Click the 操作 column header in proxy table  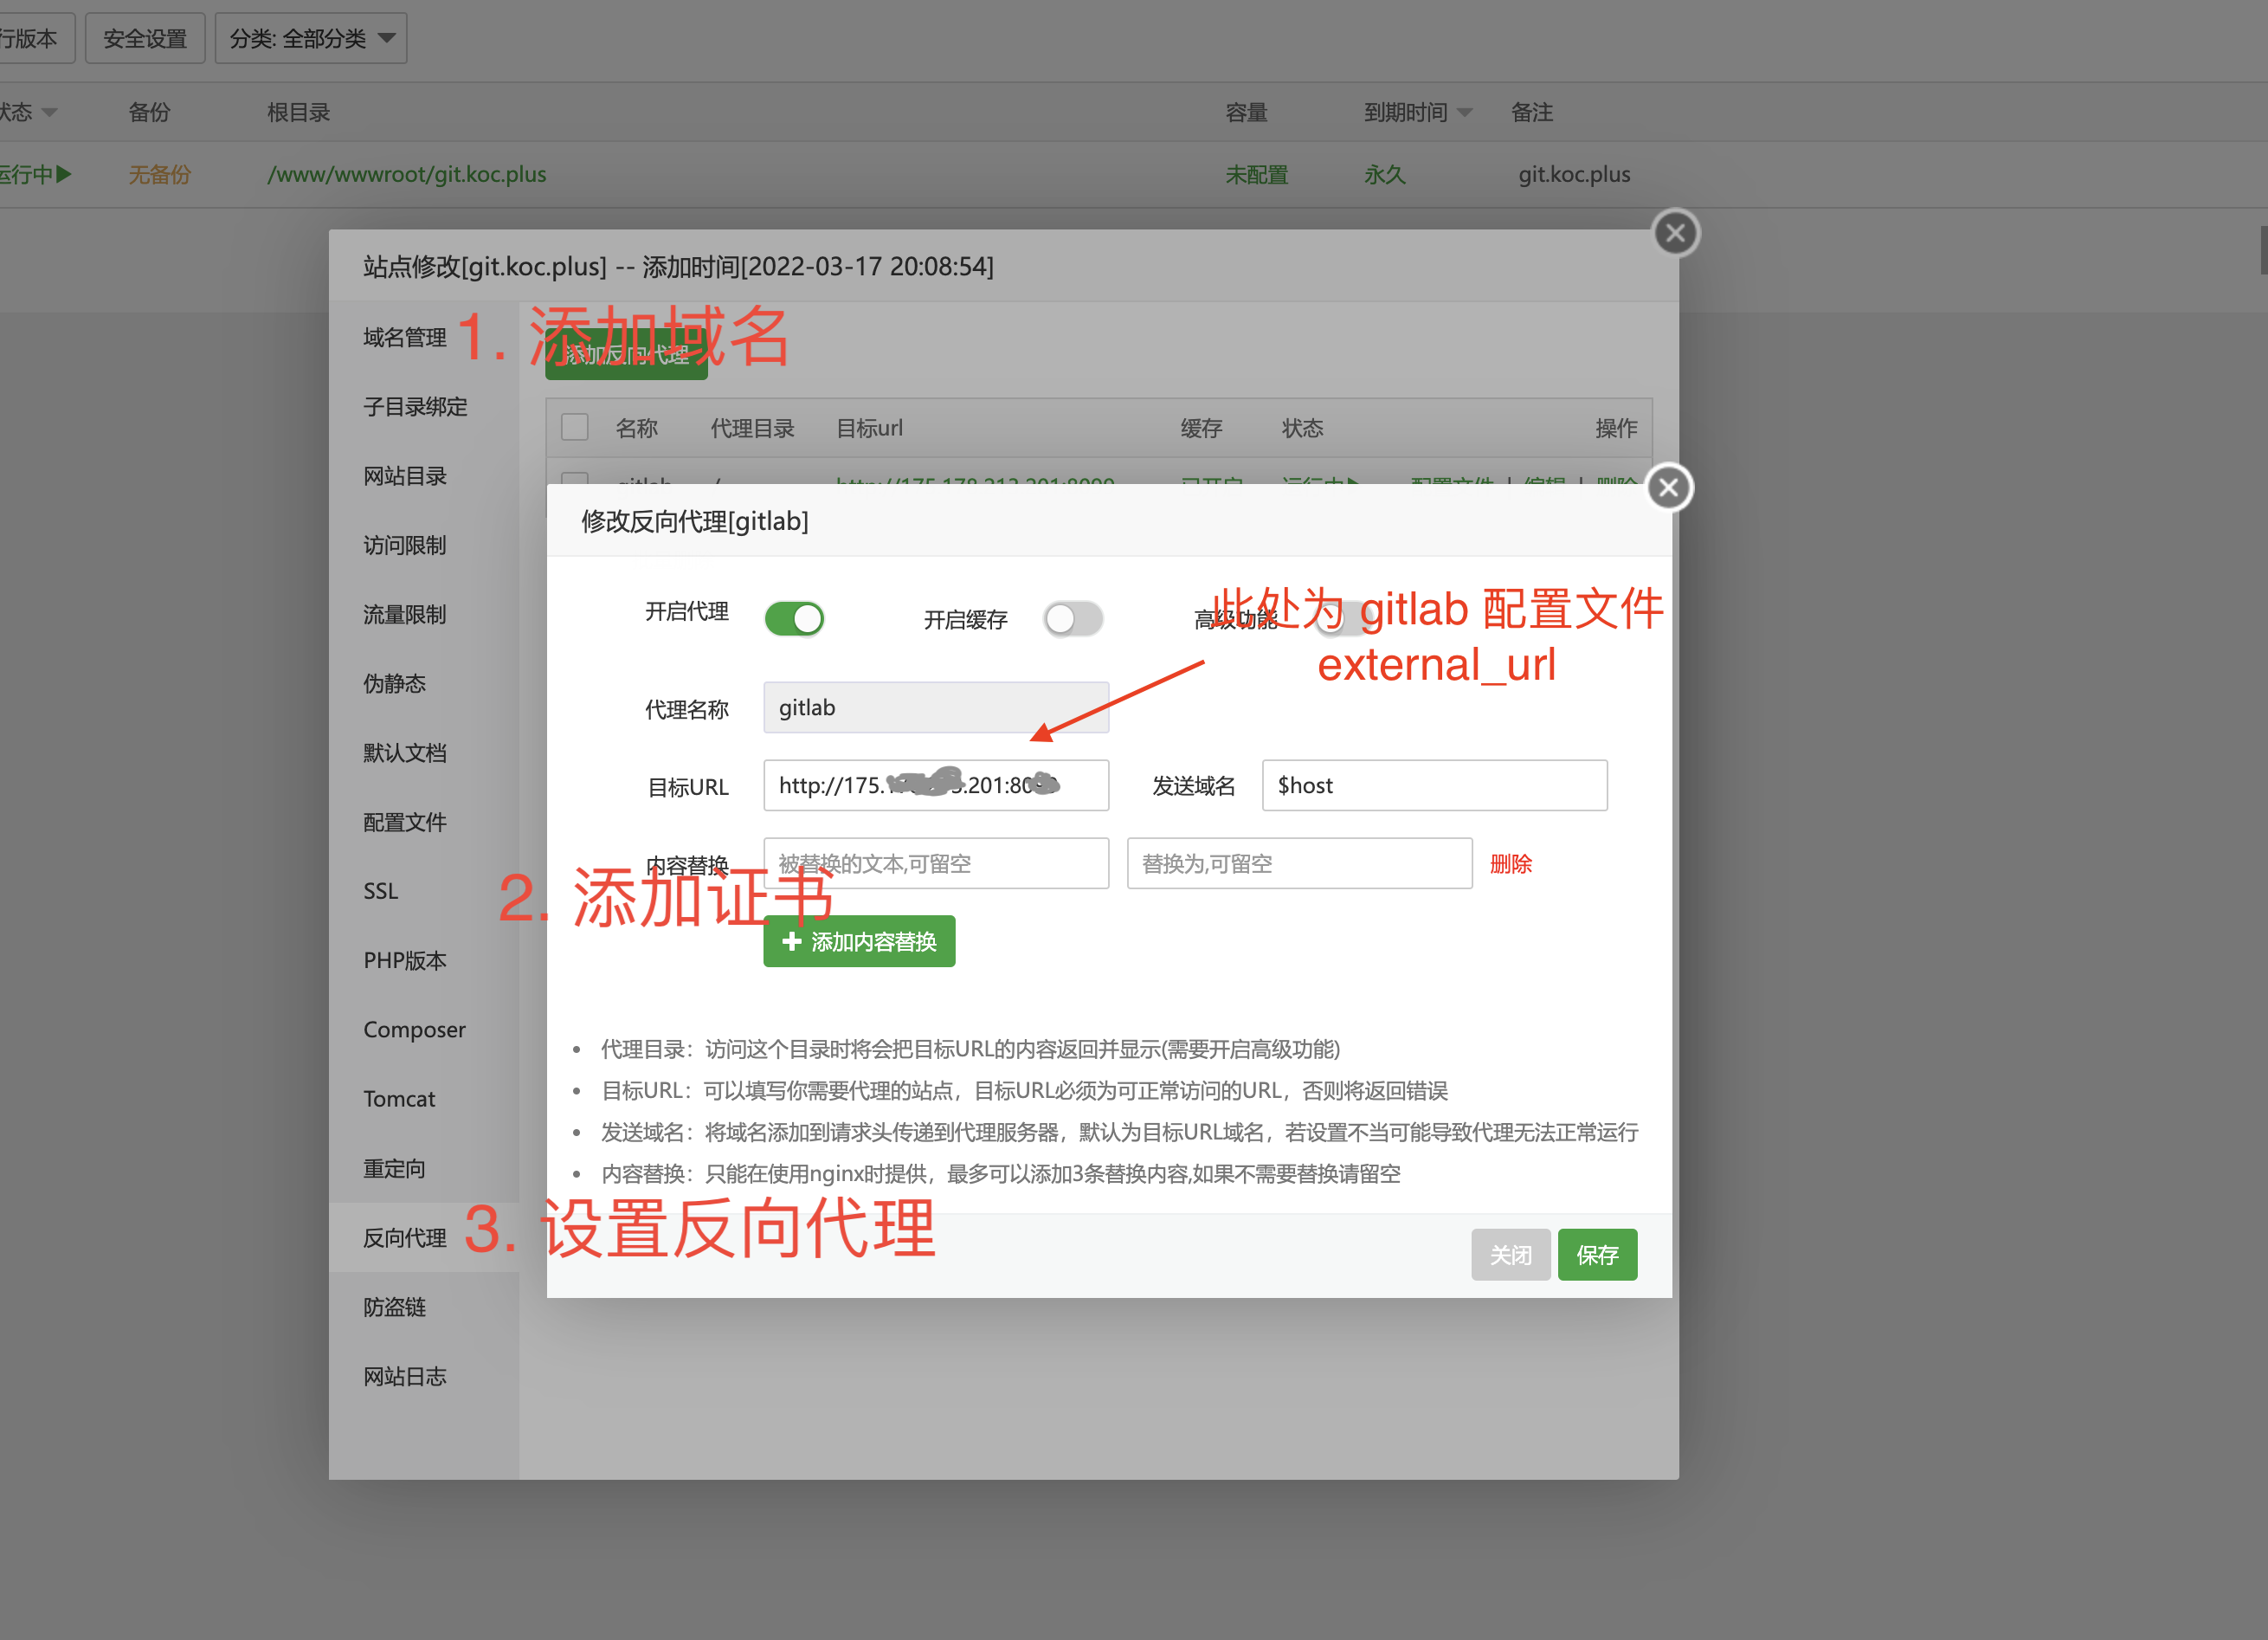point(1616,429)
